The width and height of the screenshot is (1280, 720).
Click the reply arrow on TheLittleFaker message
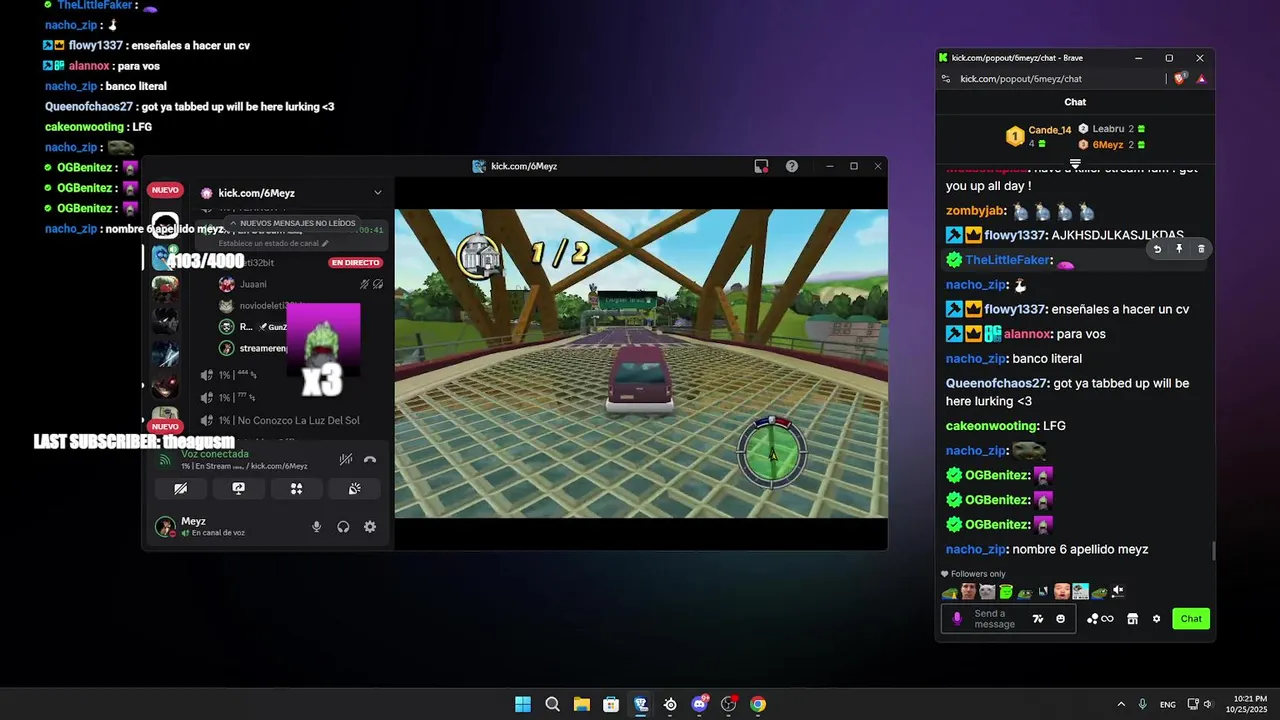1157,249
